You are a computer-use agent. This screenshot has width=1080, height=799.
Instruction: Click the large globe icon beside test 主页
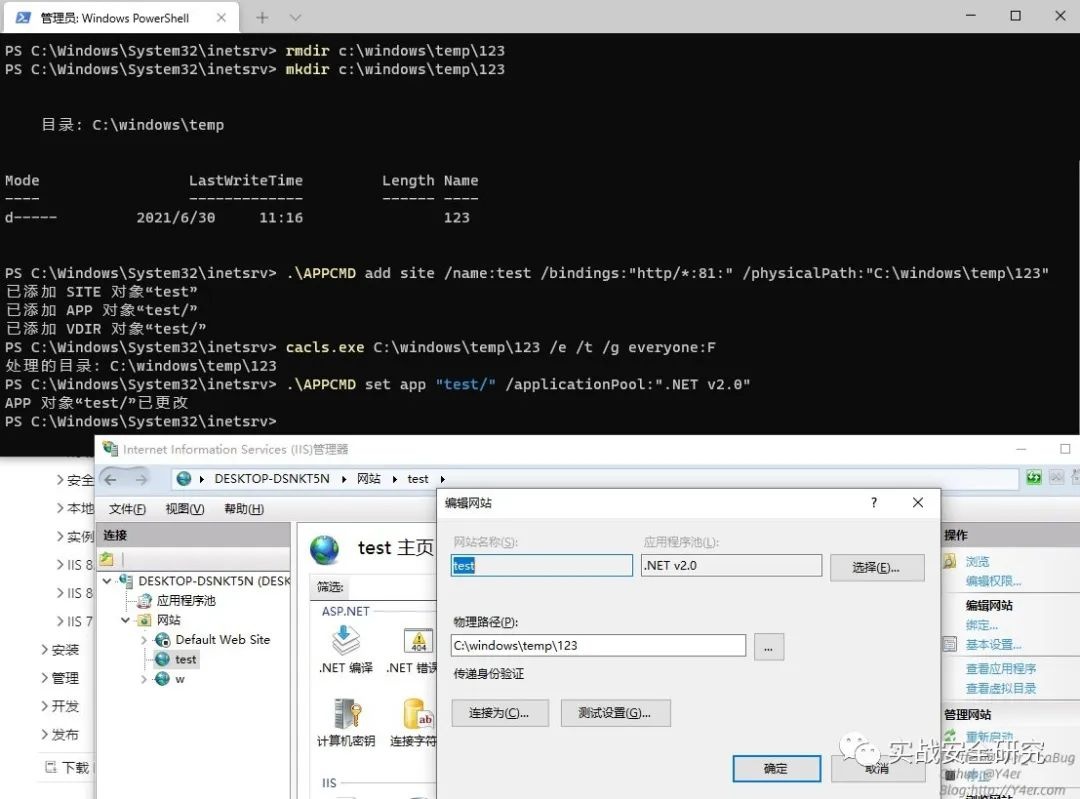click(x=324, y=550)
